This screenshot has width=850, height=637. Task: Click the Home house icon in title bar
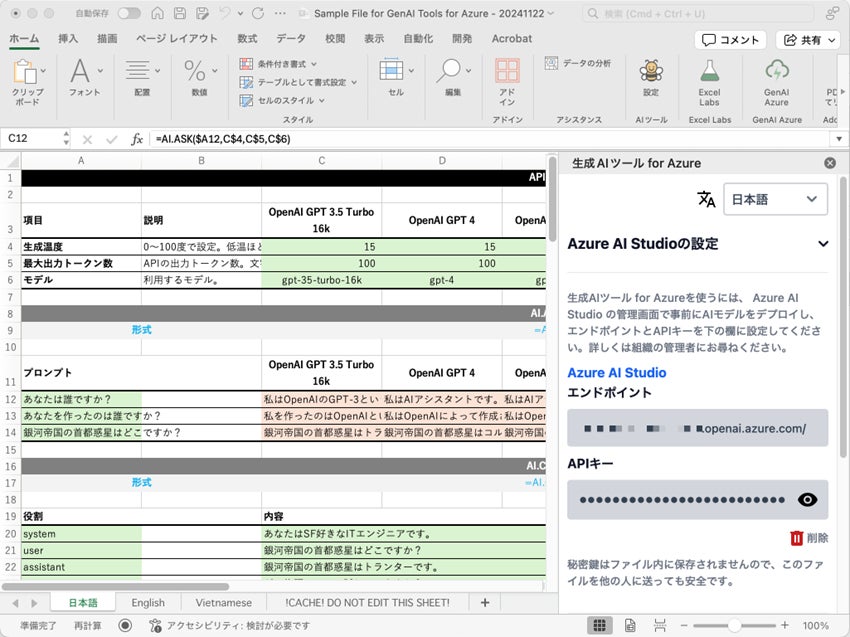[157, 14]
